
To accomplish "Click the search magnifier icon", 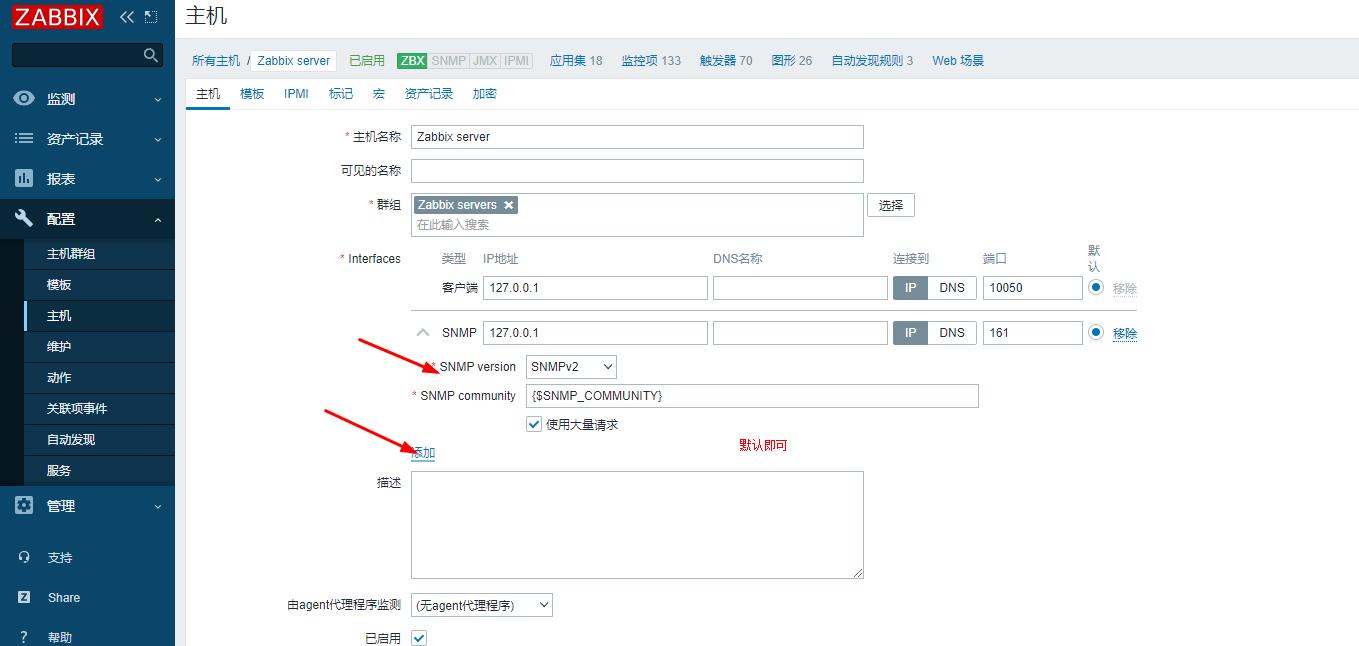I will pyautogui.click(x=151, y=55).
